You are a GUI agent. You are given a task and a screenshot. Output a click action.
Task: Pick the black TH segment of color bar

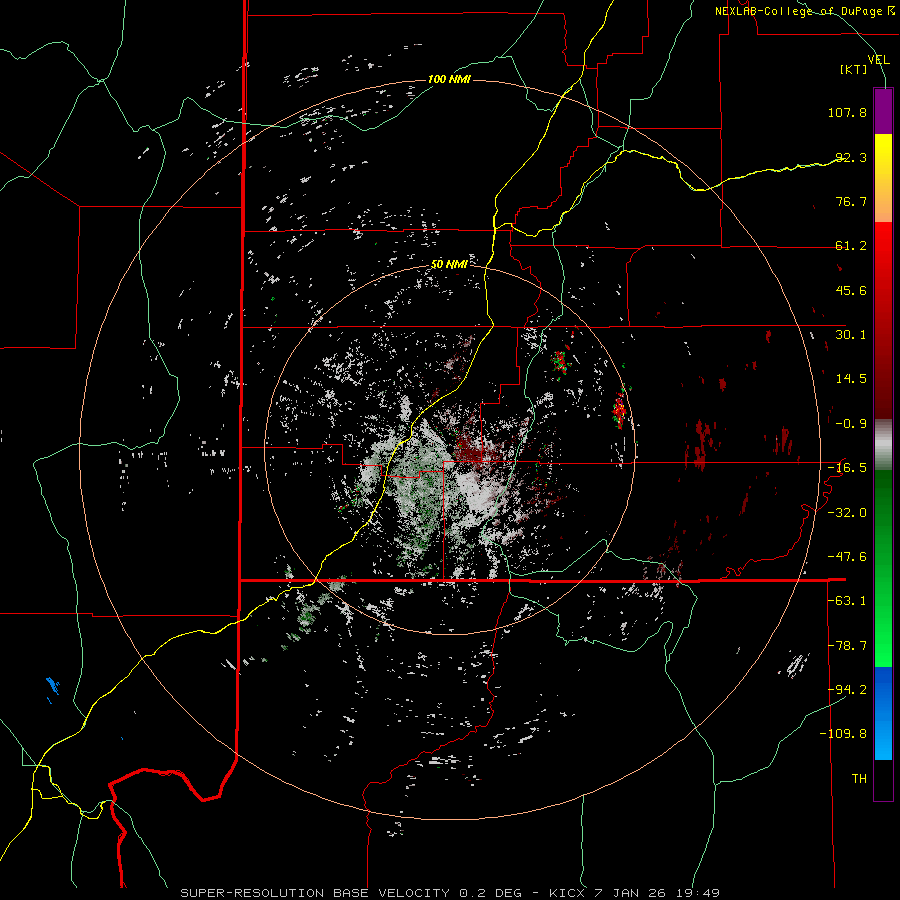[883, 779]
